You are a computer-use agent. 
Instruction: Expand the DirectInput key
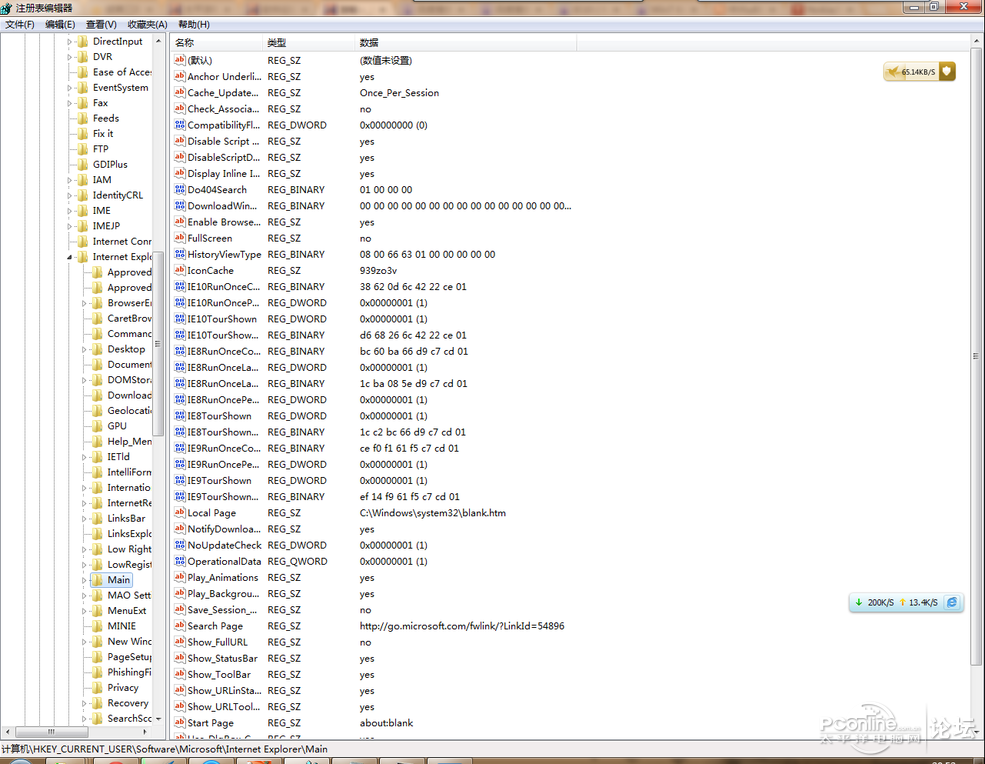(70, 42)
